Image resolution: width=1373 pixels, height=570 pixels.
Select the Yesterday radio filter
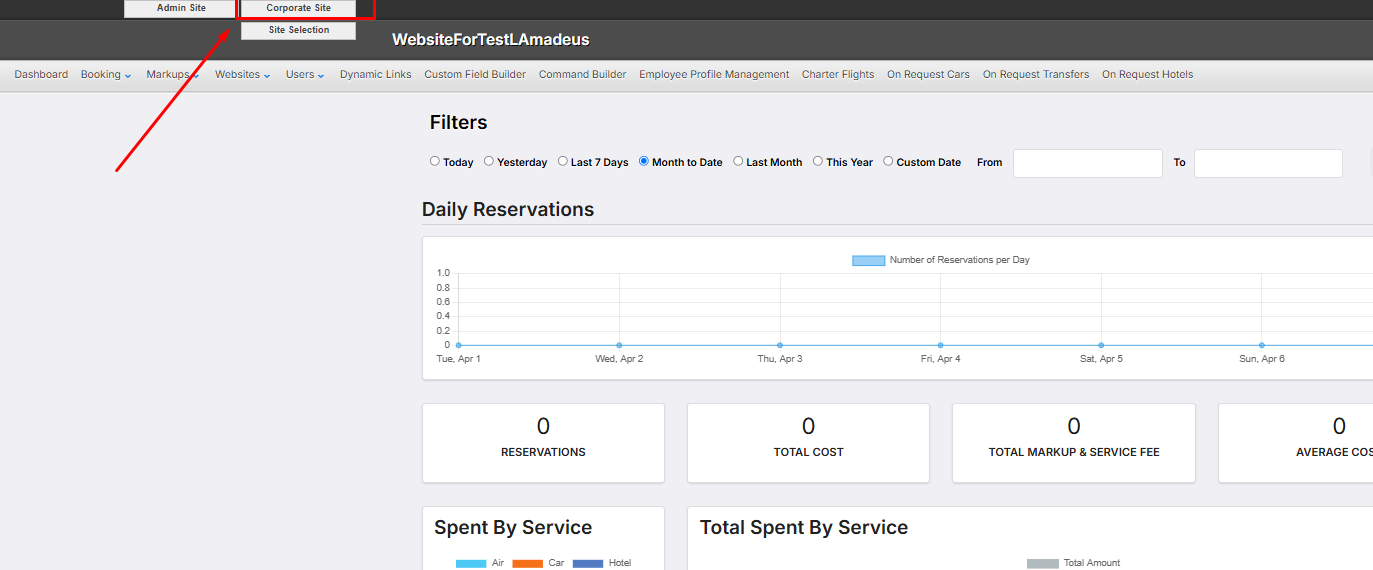pyautogui.click(x=489, y=161)
